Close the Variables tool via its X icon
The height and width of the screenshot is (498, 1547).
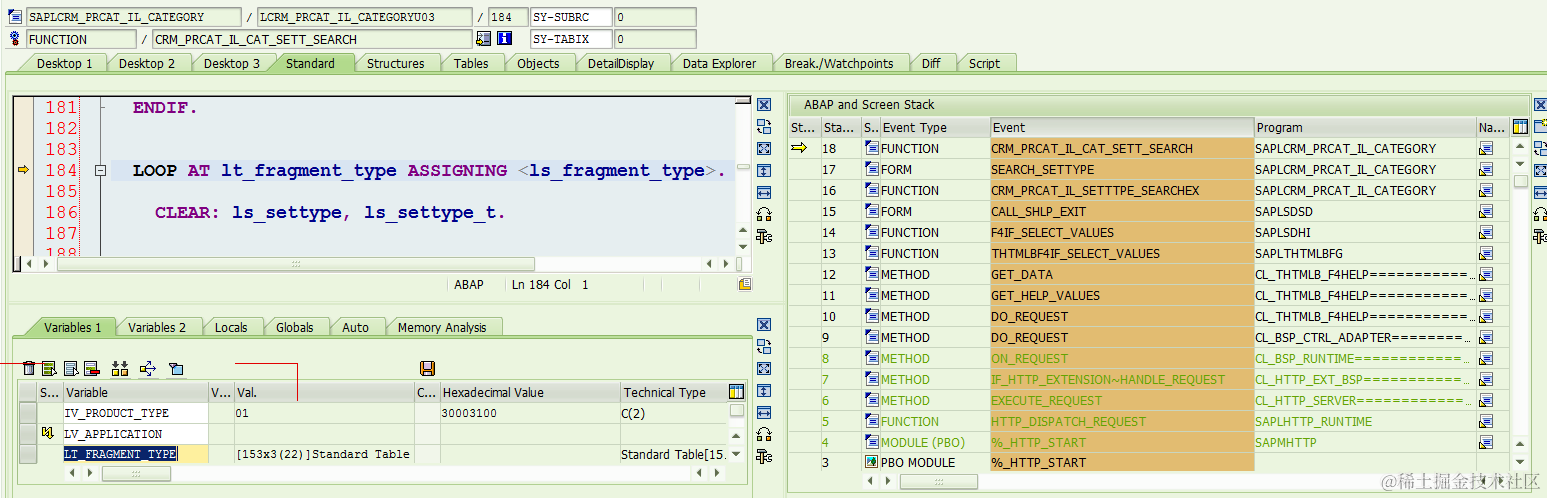[x=764, y=324]
